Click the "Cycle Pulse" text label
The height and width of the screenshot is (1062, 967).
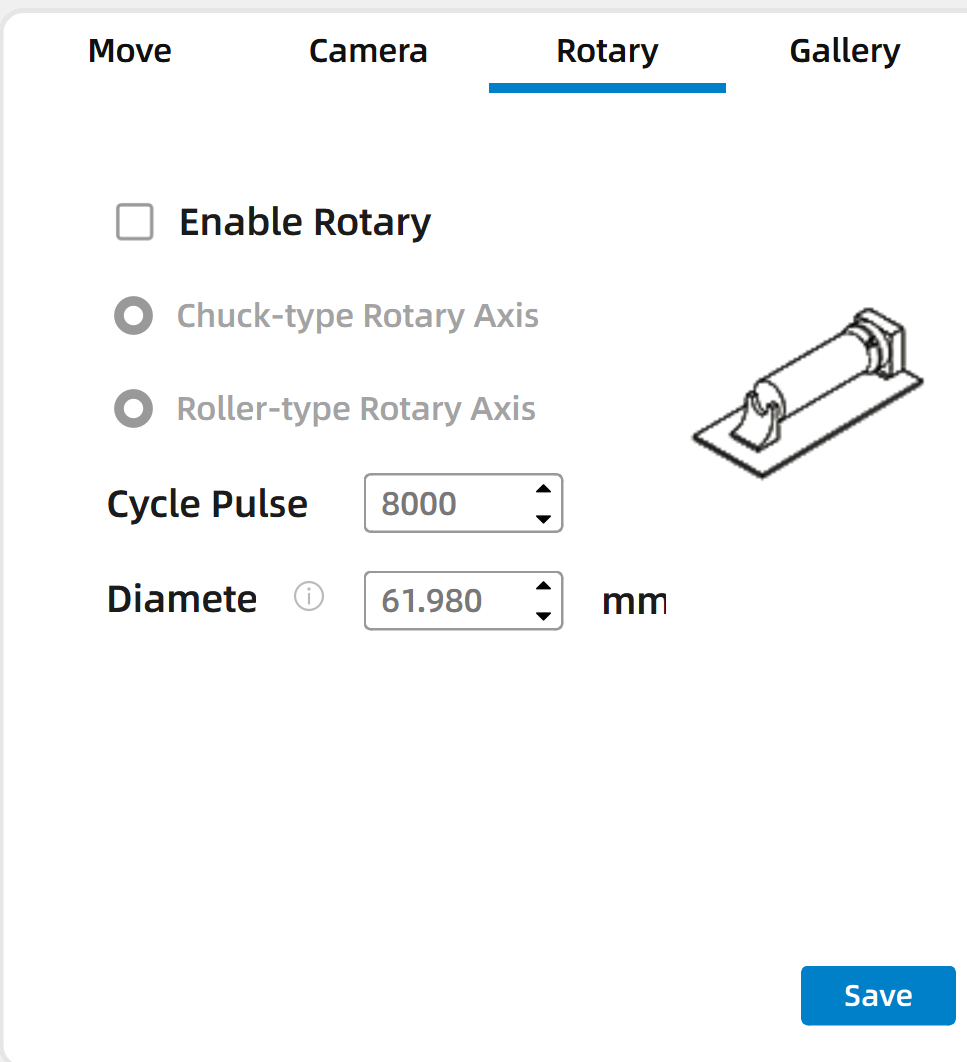click(207, 504)
